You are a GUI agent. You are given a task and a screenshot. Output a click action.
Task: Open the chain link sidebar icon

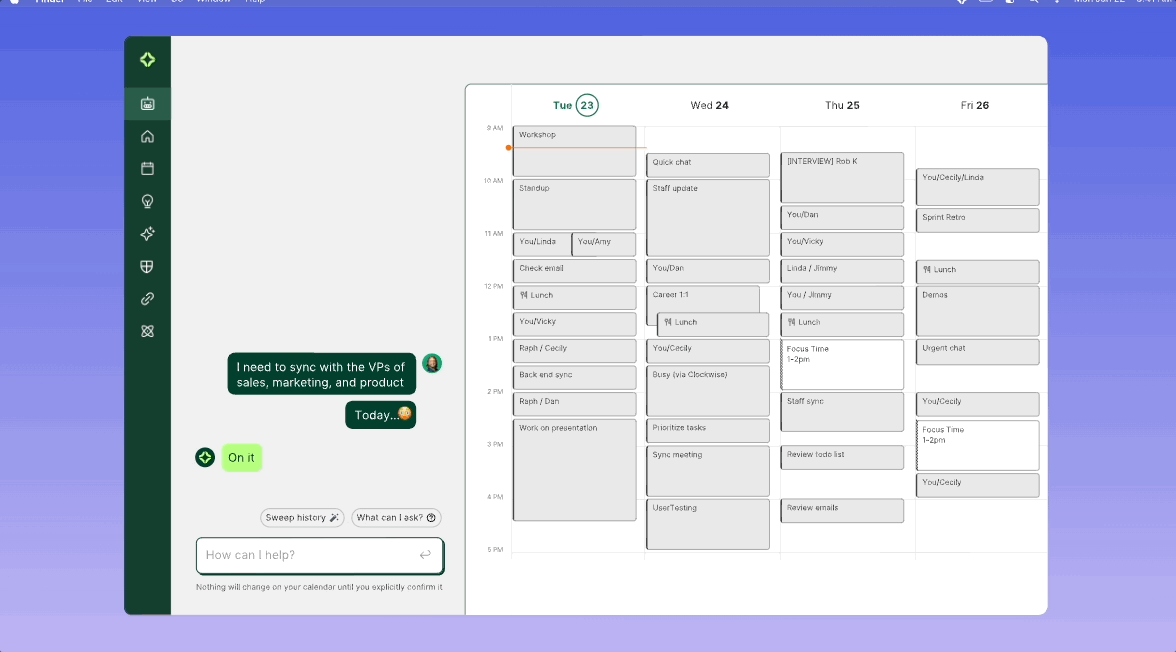(x=148, y=299)
